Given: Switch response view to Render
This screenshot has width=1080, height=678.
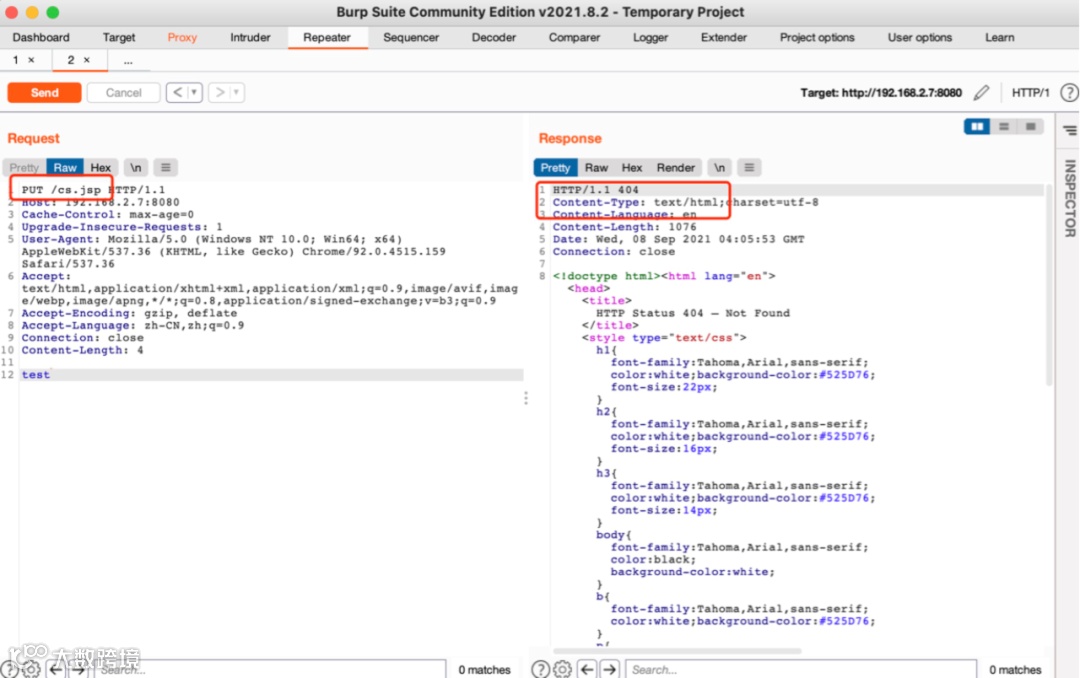Looking at the screenshot, I should click(x=676, y=167).
